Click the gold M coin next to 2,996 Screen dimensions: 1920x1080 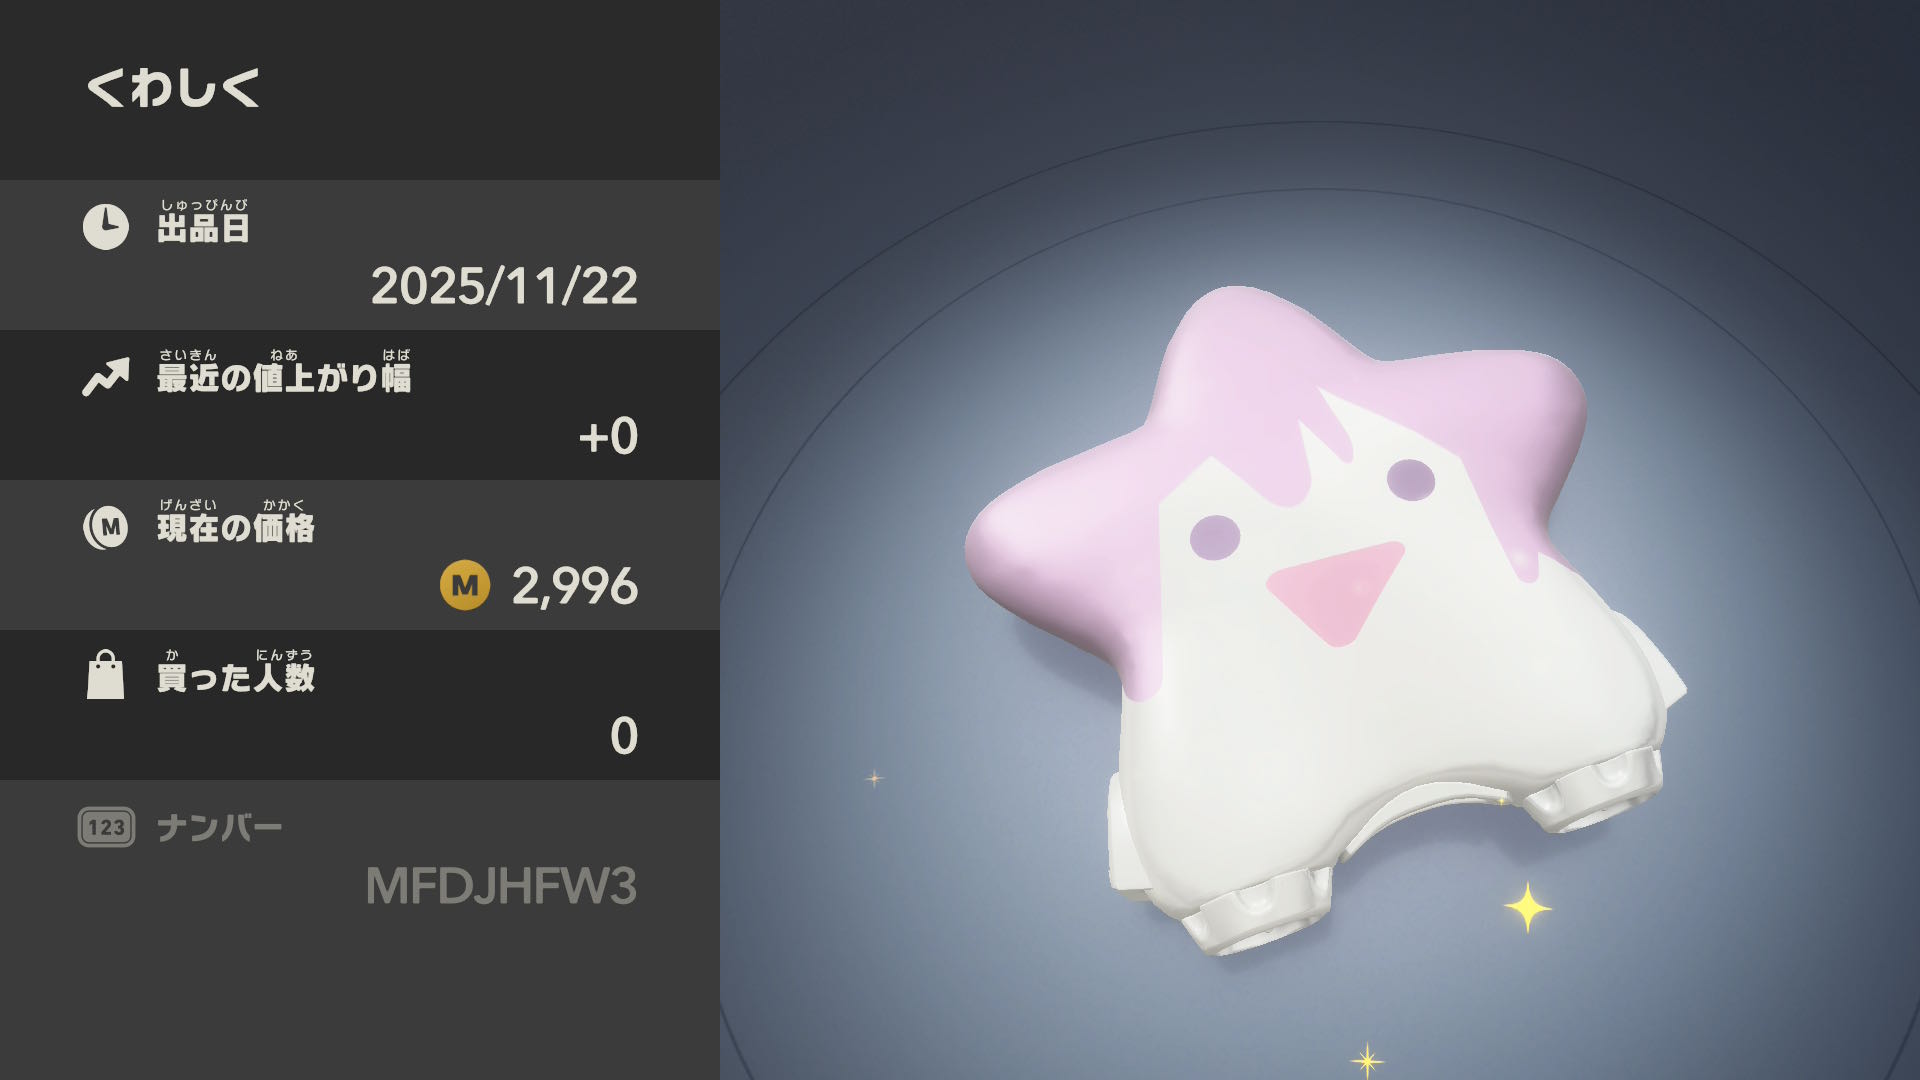465,585
